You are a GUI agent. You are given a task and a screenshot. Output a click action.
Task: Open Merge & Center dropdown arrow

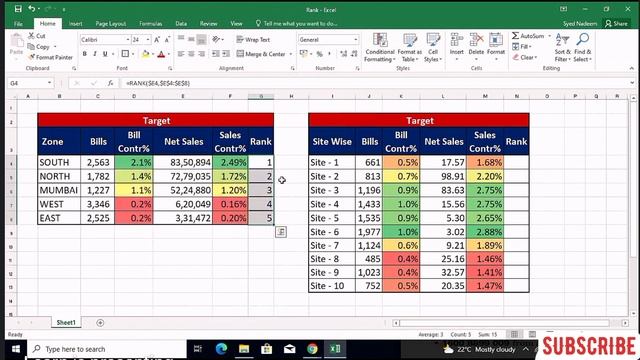click(x=291, y=54)
